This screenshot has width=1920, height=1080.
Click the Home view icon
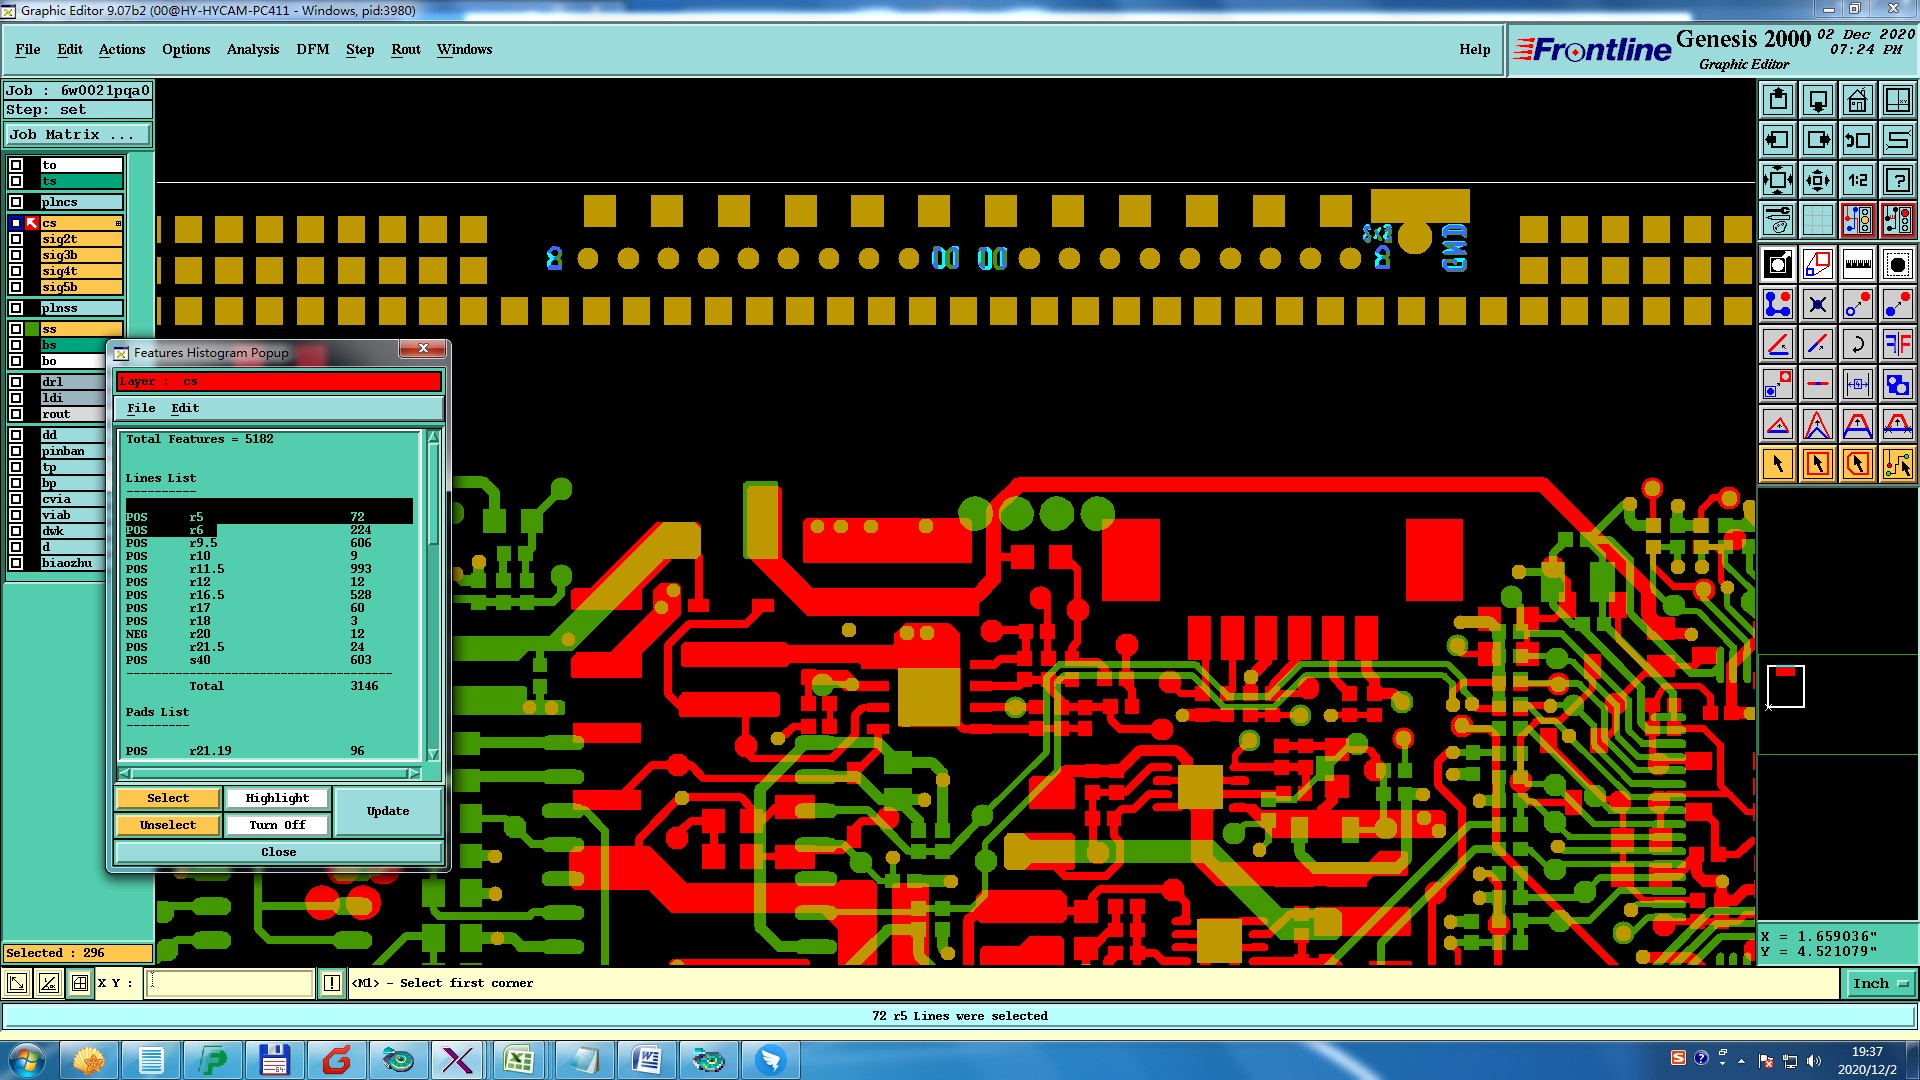pyautogui.click(x=1857, y=100)
